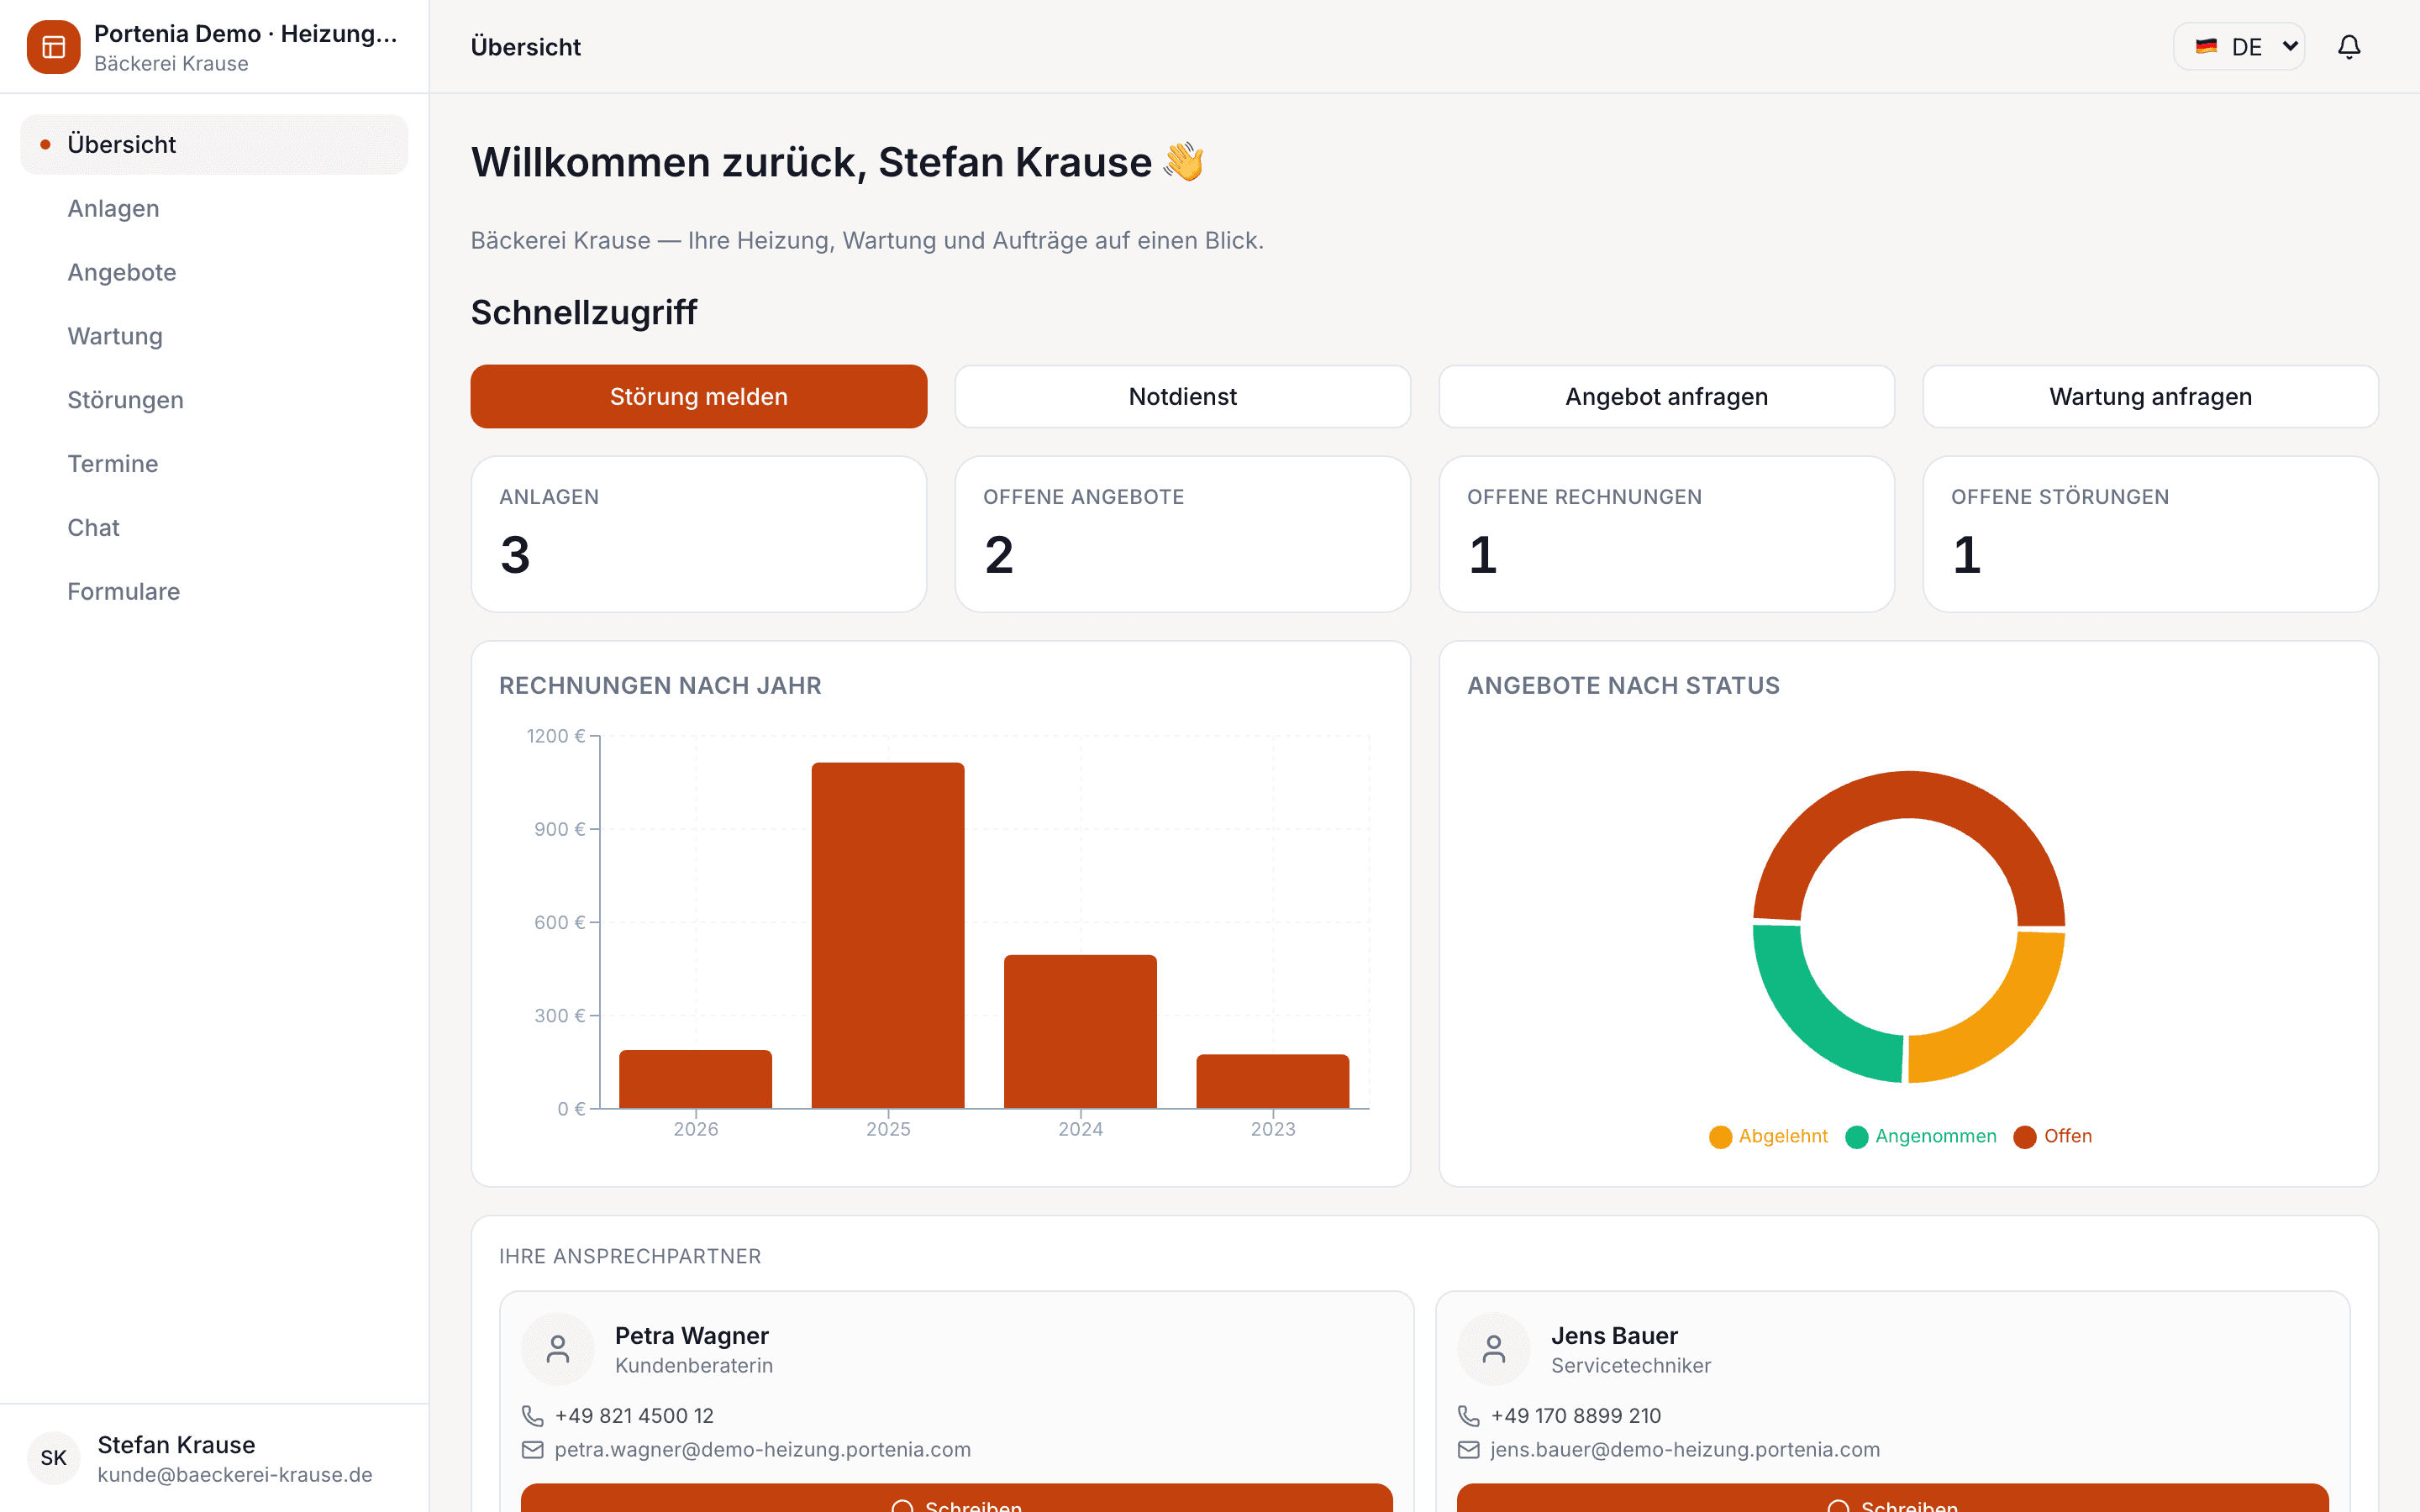Click Jens Bauer's avatar icon
The image size is (2420, 1512).
(1494, 1349)
